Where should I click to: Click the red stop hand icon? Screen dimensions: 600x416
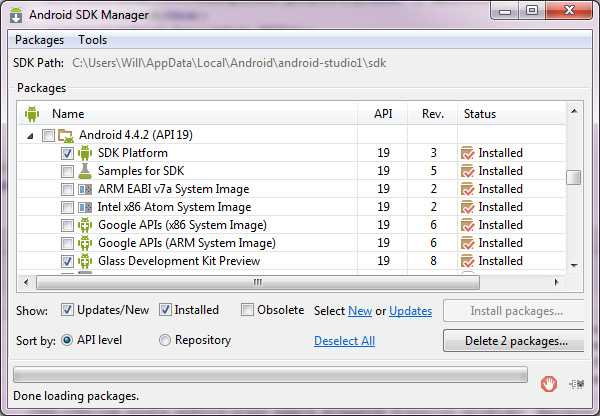point(548,383)
